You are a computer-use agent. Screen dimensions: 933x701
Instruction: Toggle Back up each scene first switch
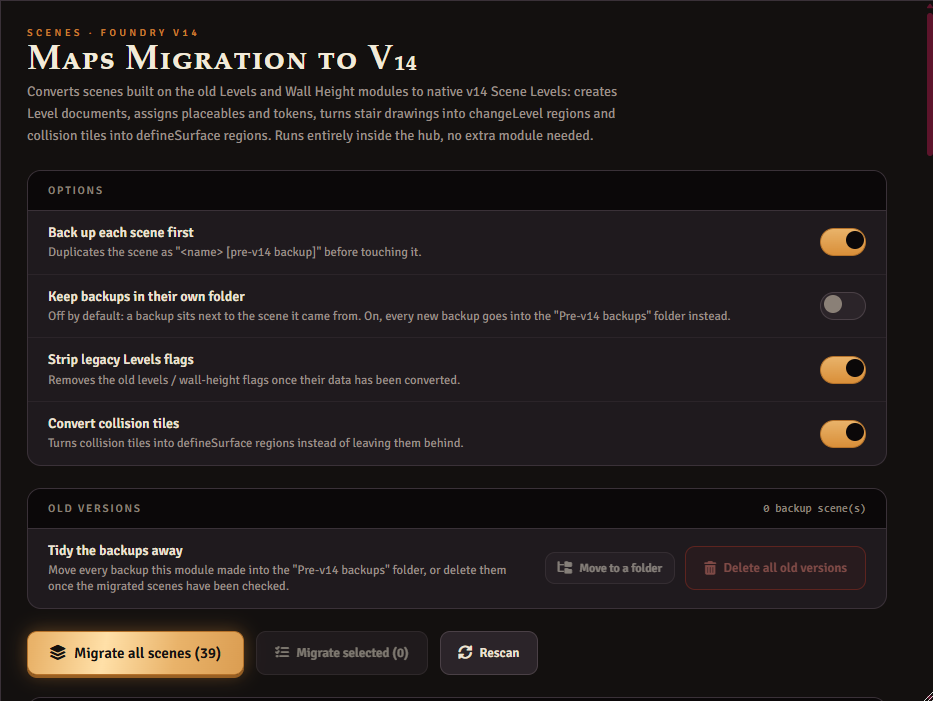tap(843, 242)
